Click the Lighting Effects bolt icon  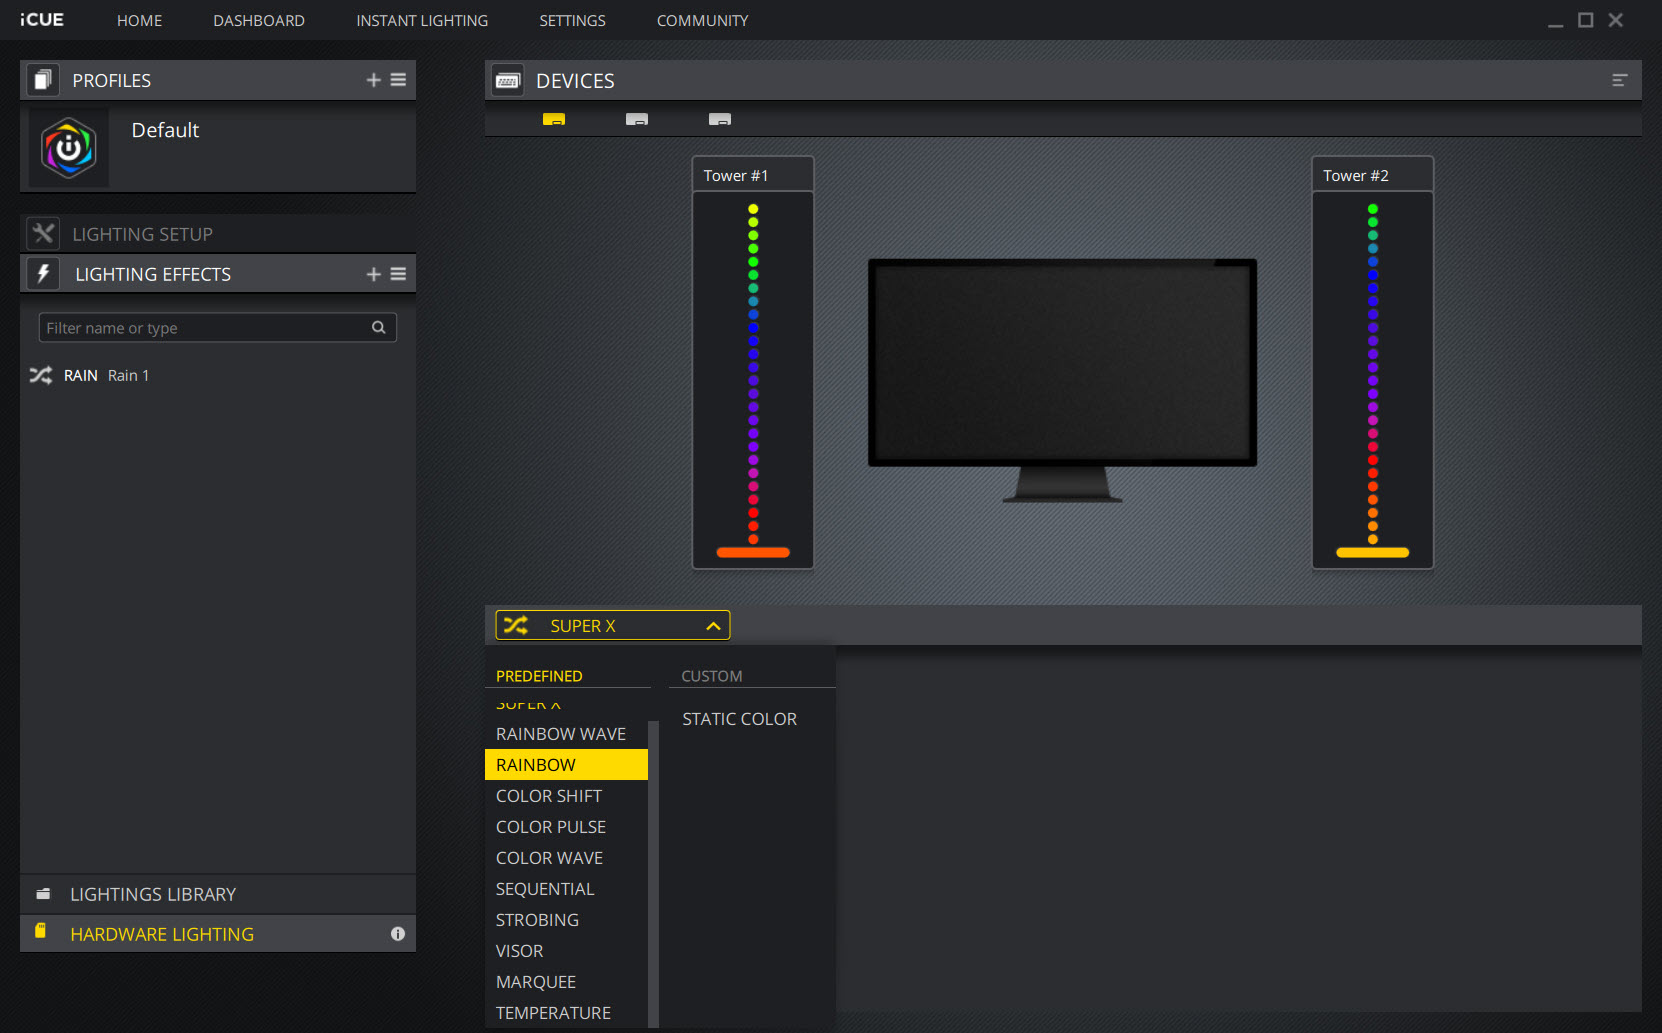click(43, 274)
